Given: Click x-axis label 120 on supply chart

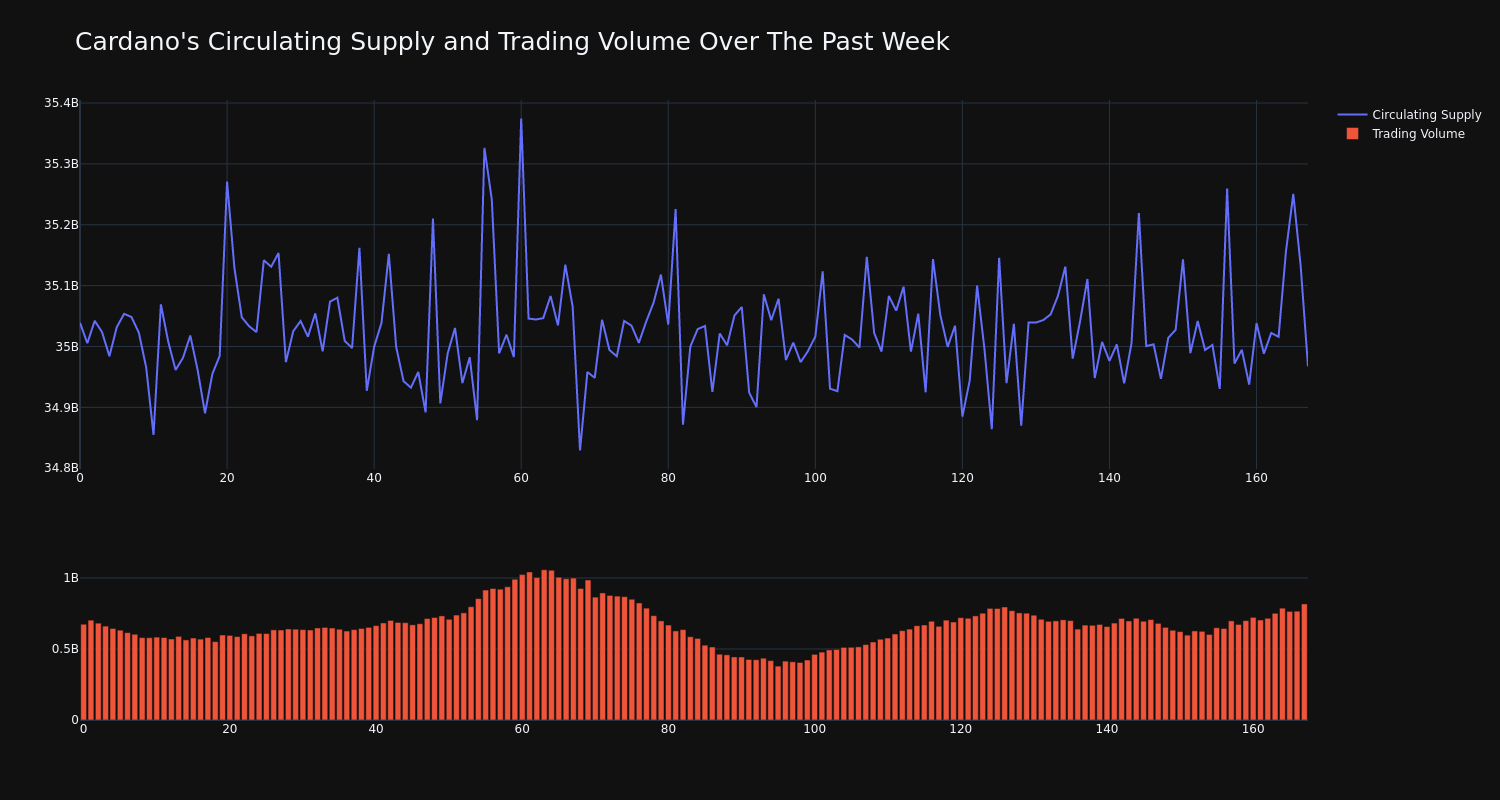Looking at the screenshot, I should [962, 478].
